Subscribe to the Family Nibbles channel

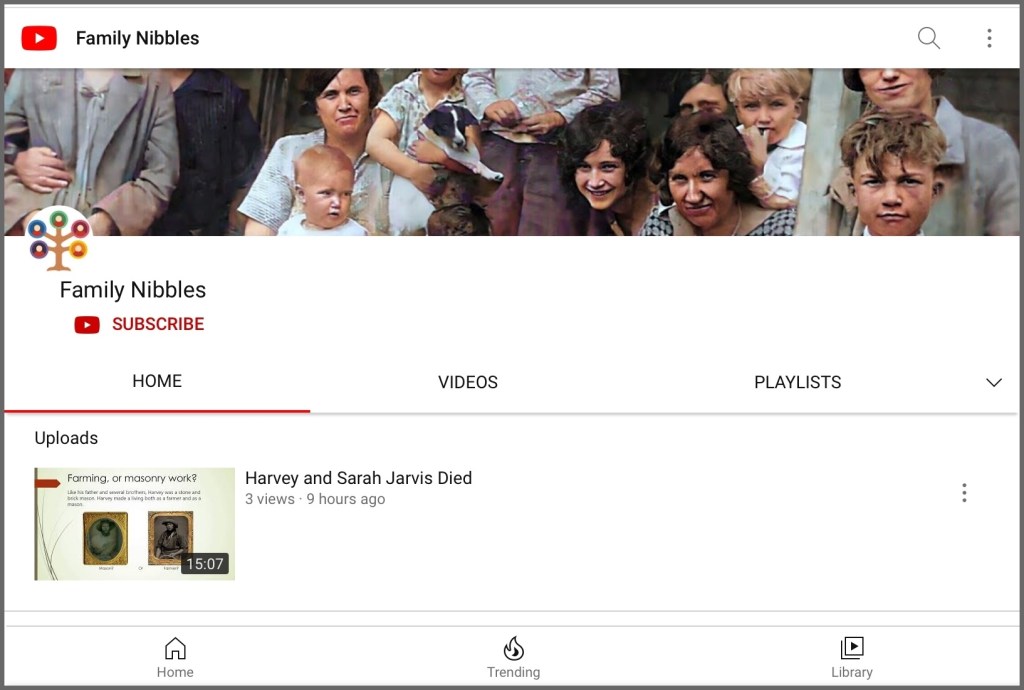157,324
